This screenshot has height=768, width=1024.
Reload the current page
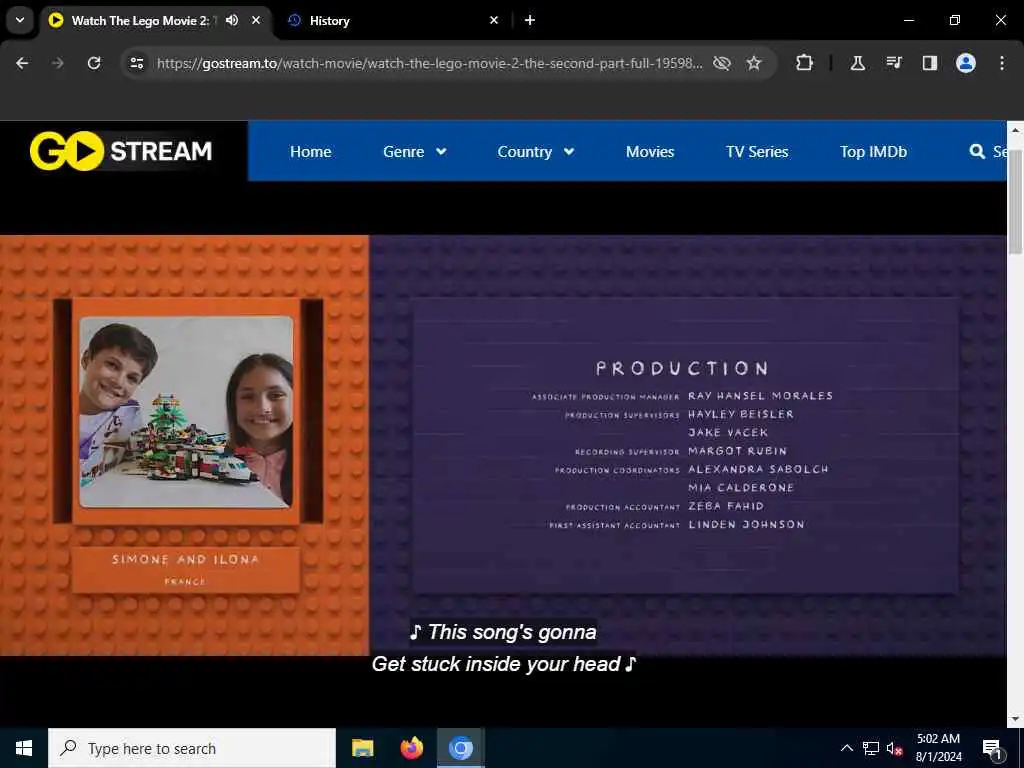(x=94, y=63)
